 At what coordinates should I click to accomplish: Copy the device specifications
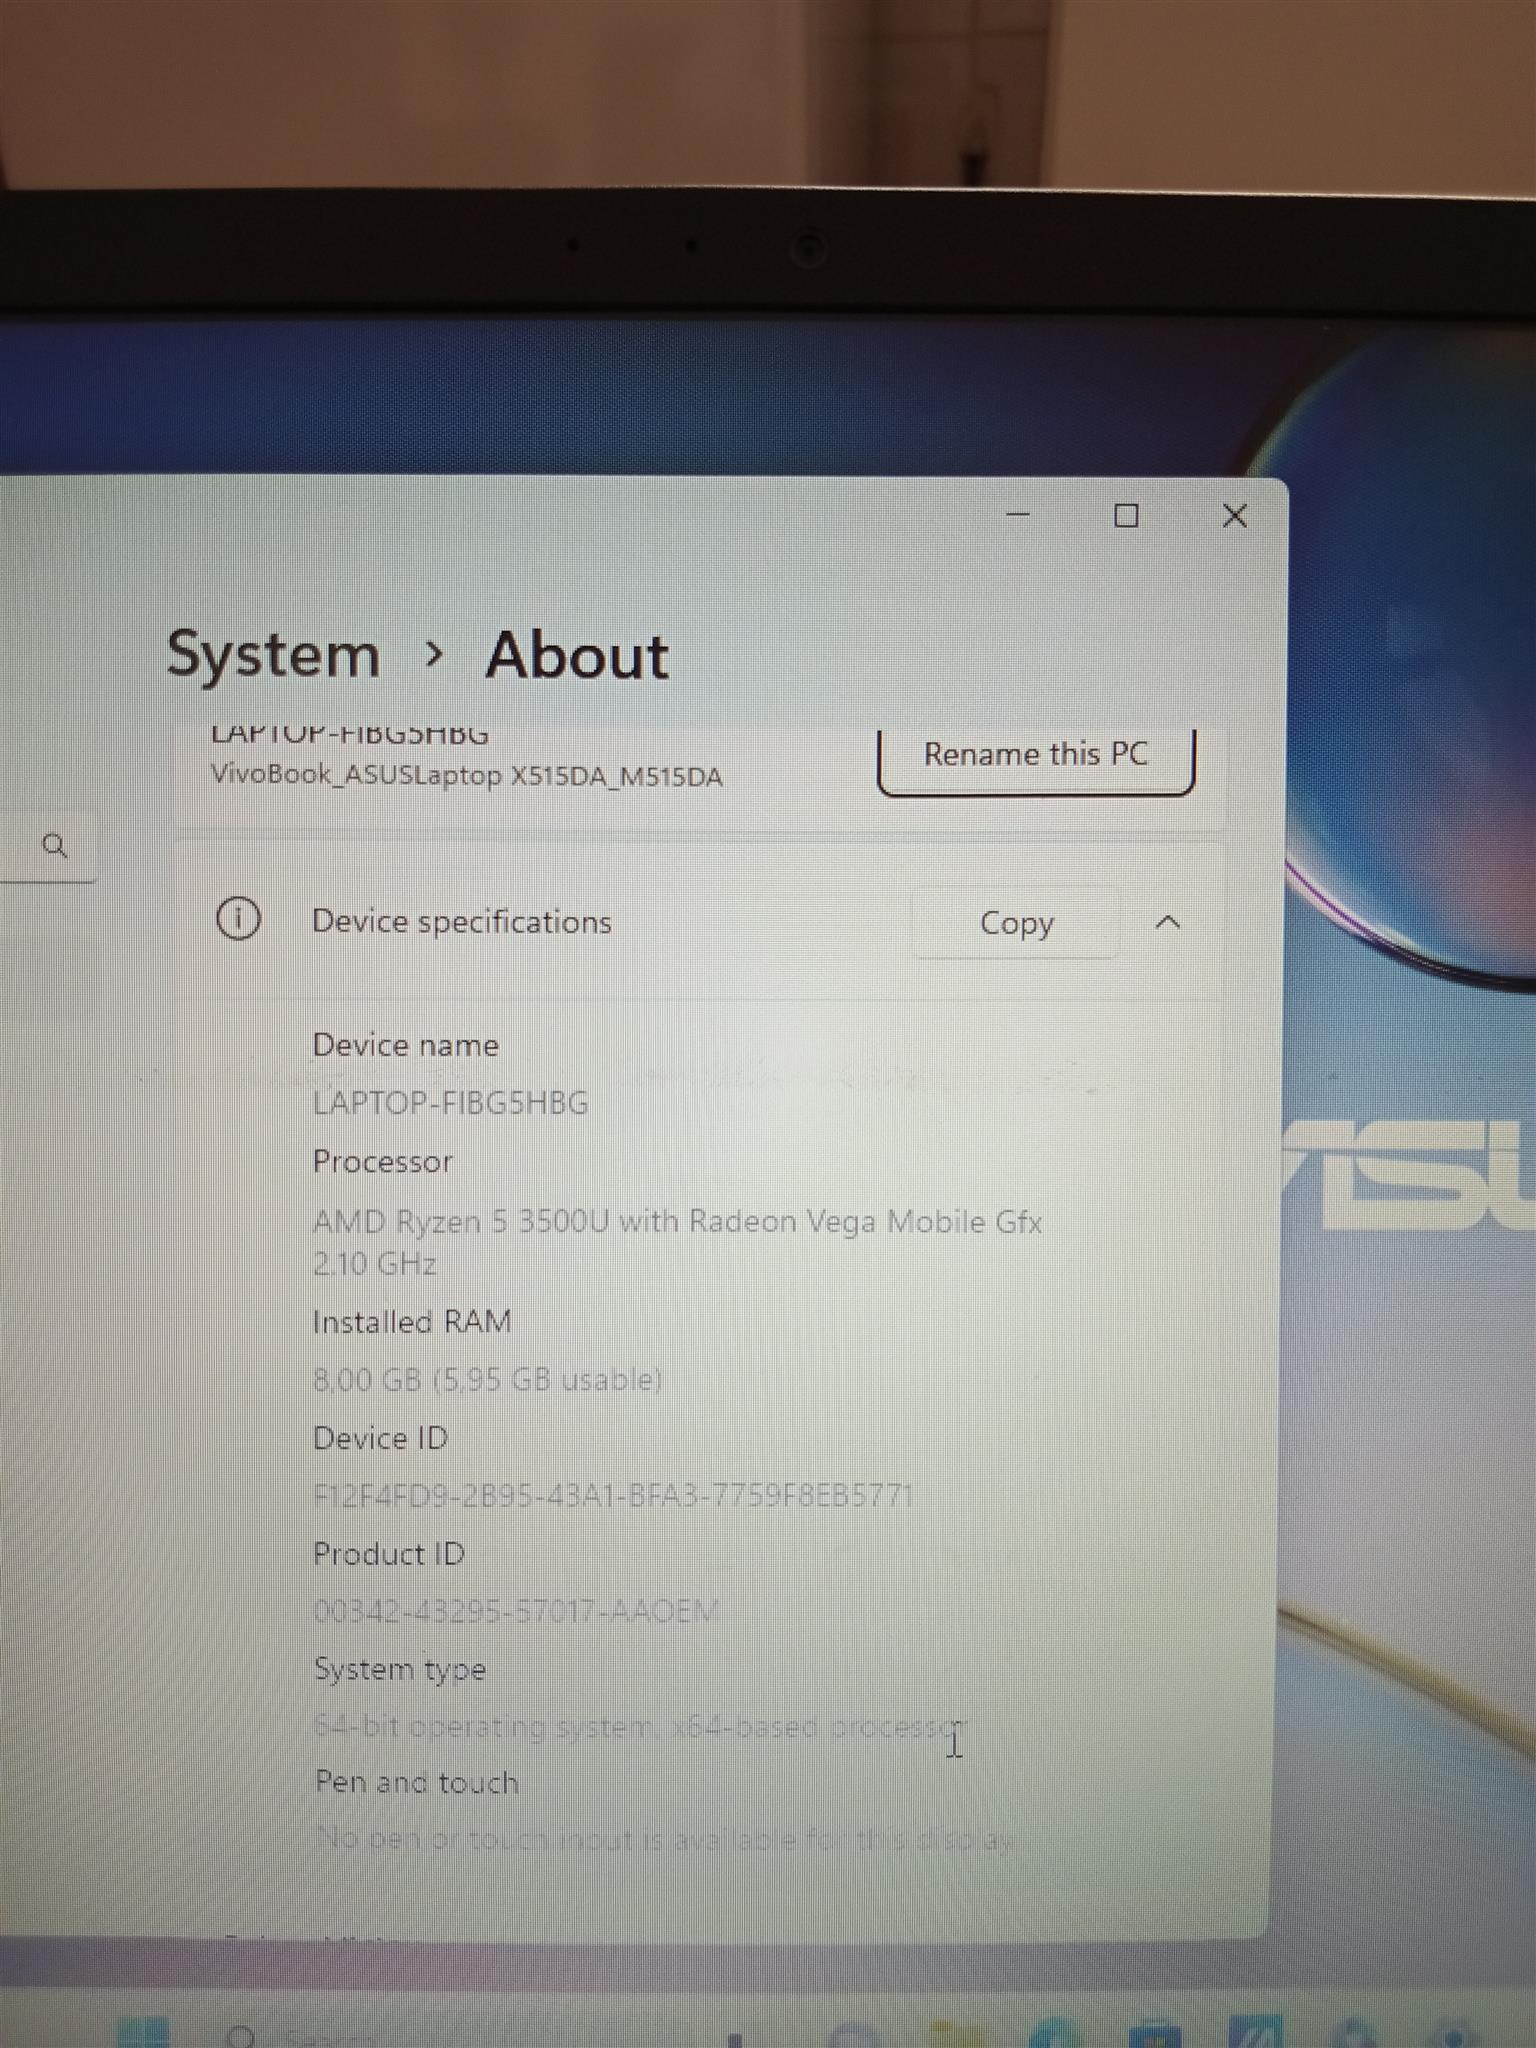pyautogui.click(x=1016, y=923)
